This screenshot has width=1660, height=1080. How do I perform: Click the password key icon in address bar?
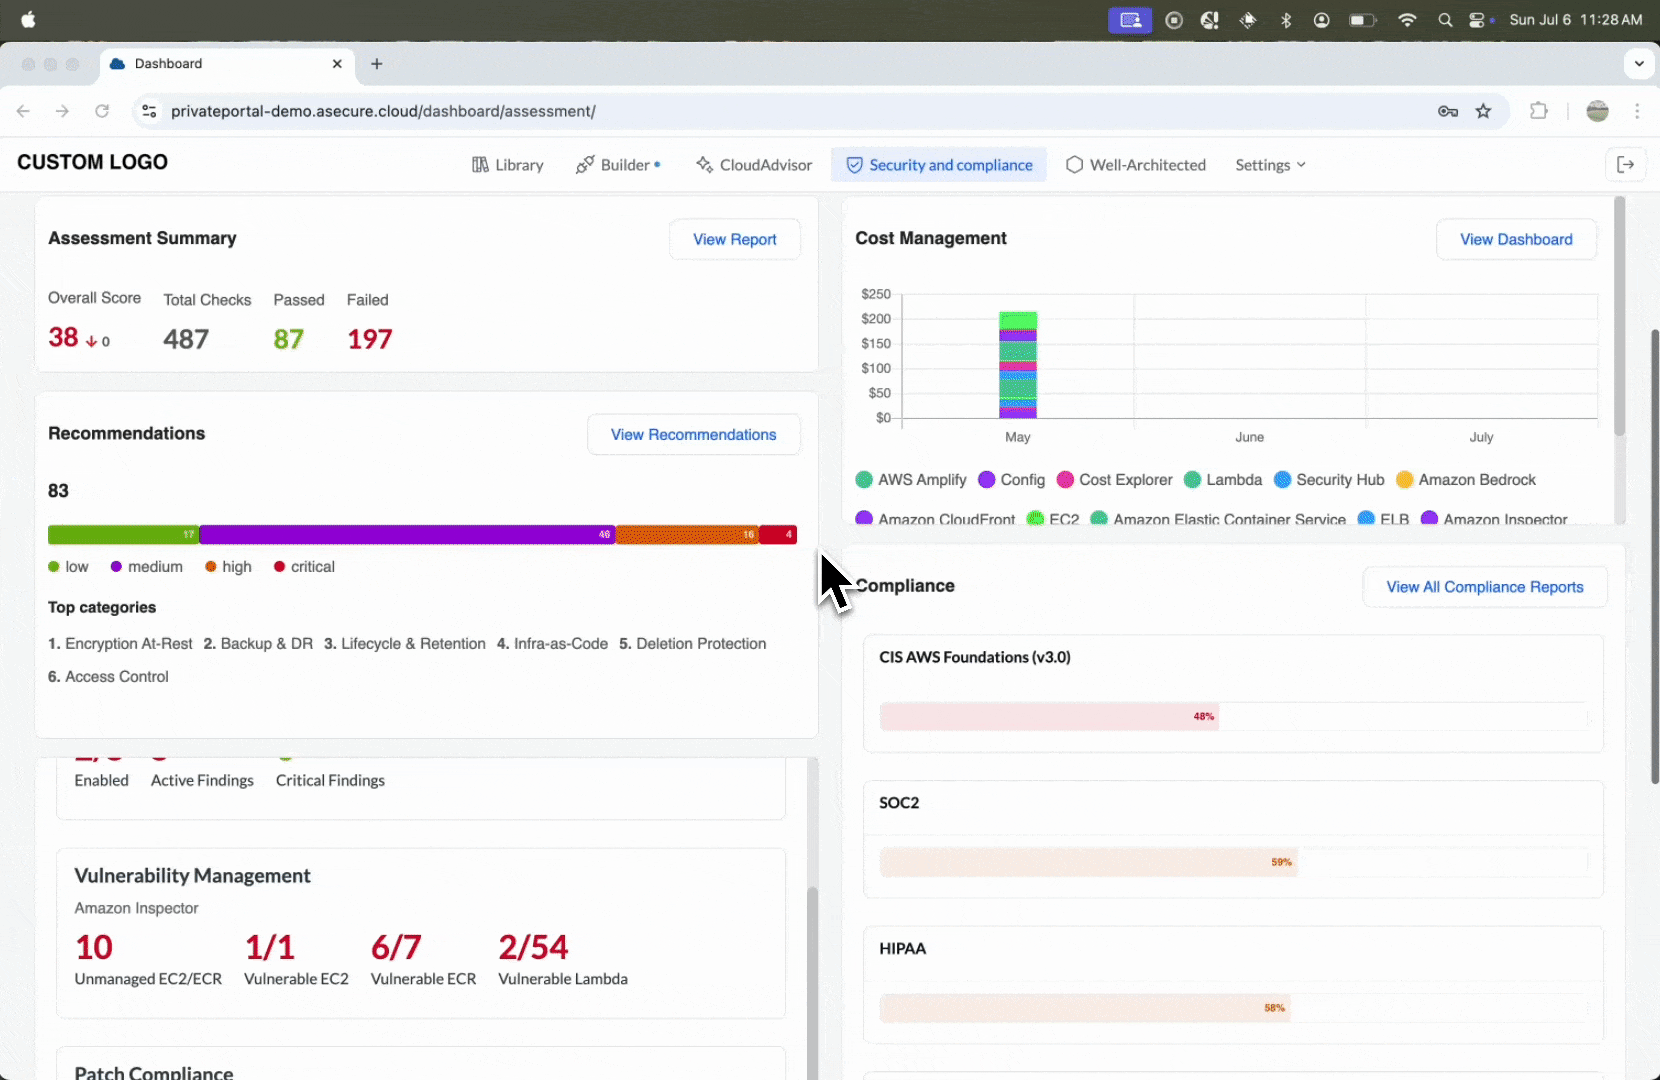[1447, 111]
